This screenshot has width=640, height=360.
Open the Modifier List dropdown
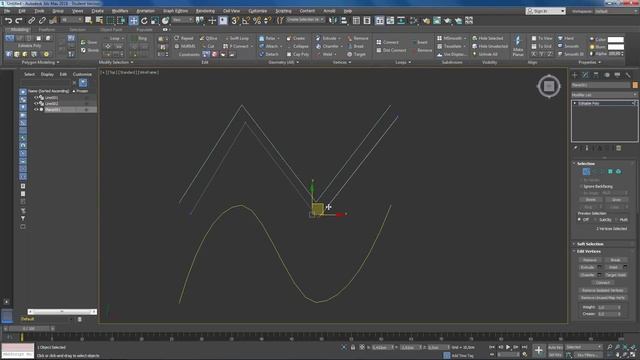tap(604, 95)
